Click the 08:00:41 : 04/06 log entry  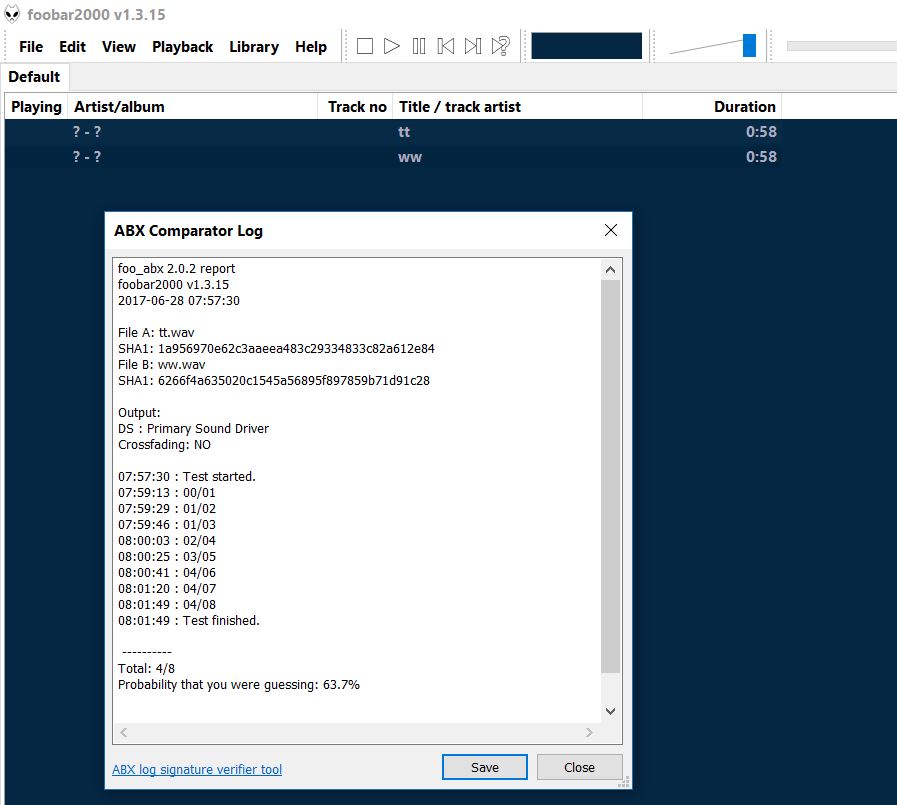167,572
